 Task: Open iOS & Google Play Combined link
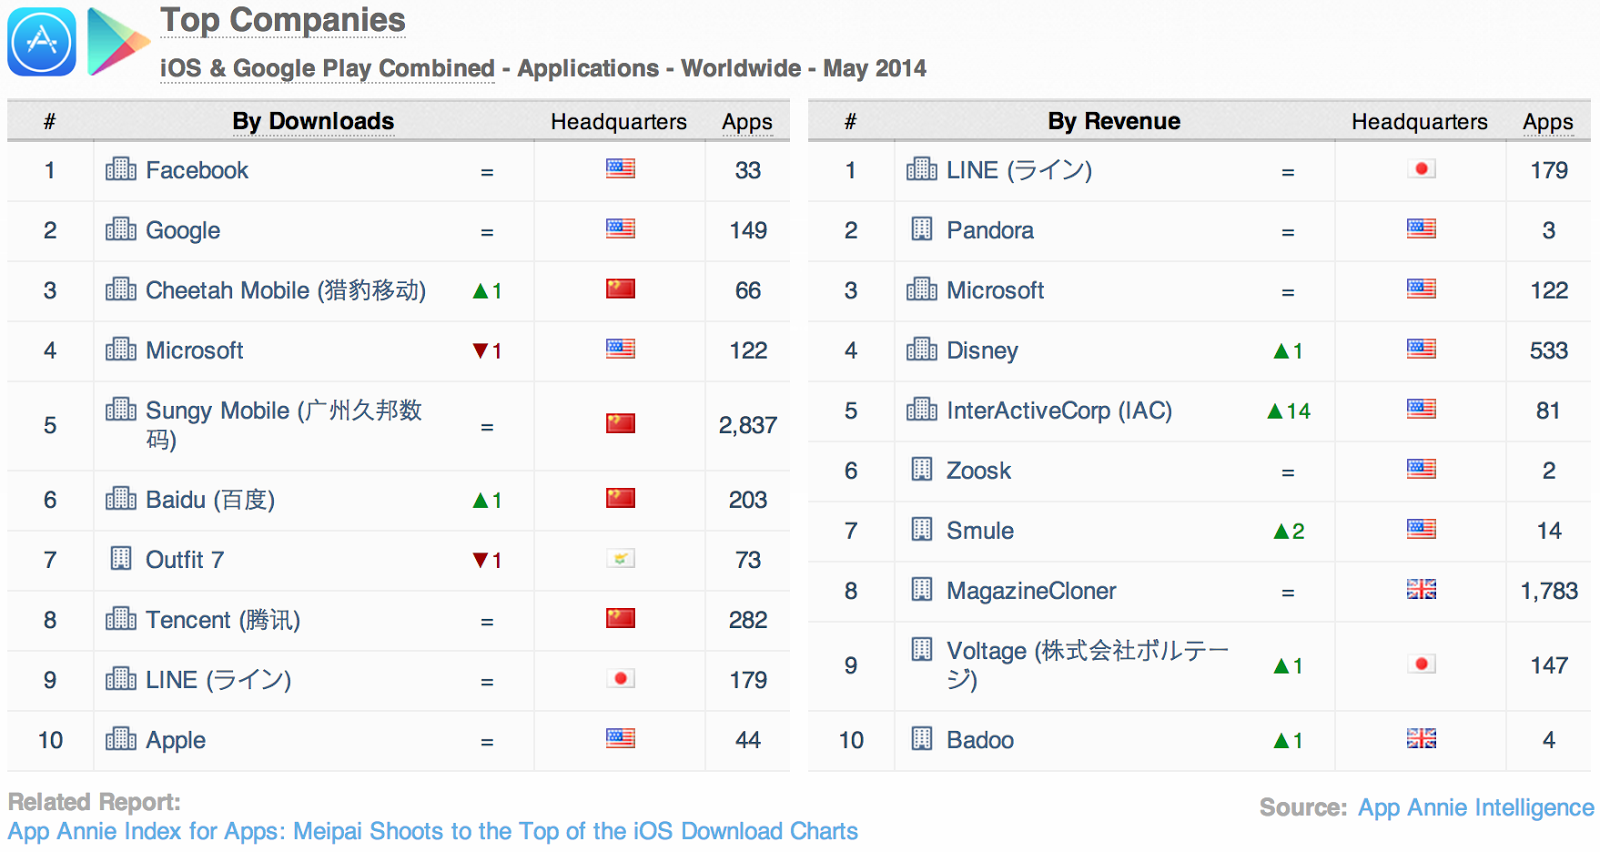point(327,68)
